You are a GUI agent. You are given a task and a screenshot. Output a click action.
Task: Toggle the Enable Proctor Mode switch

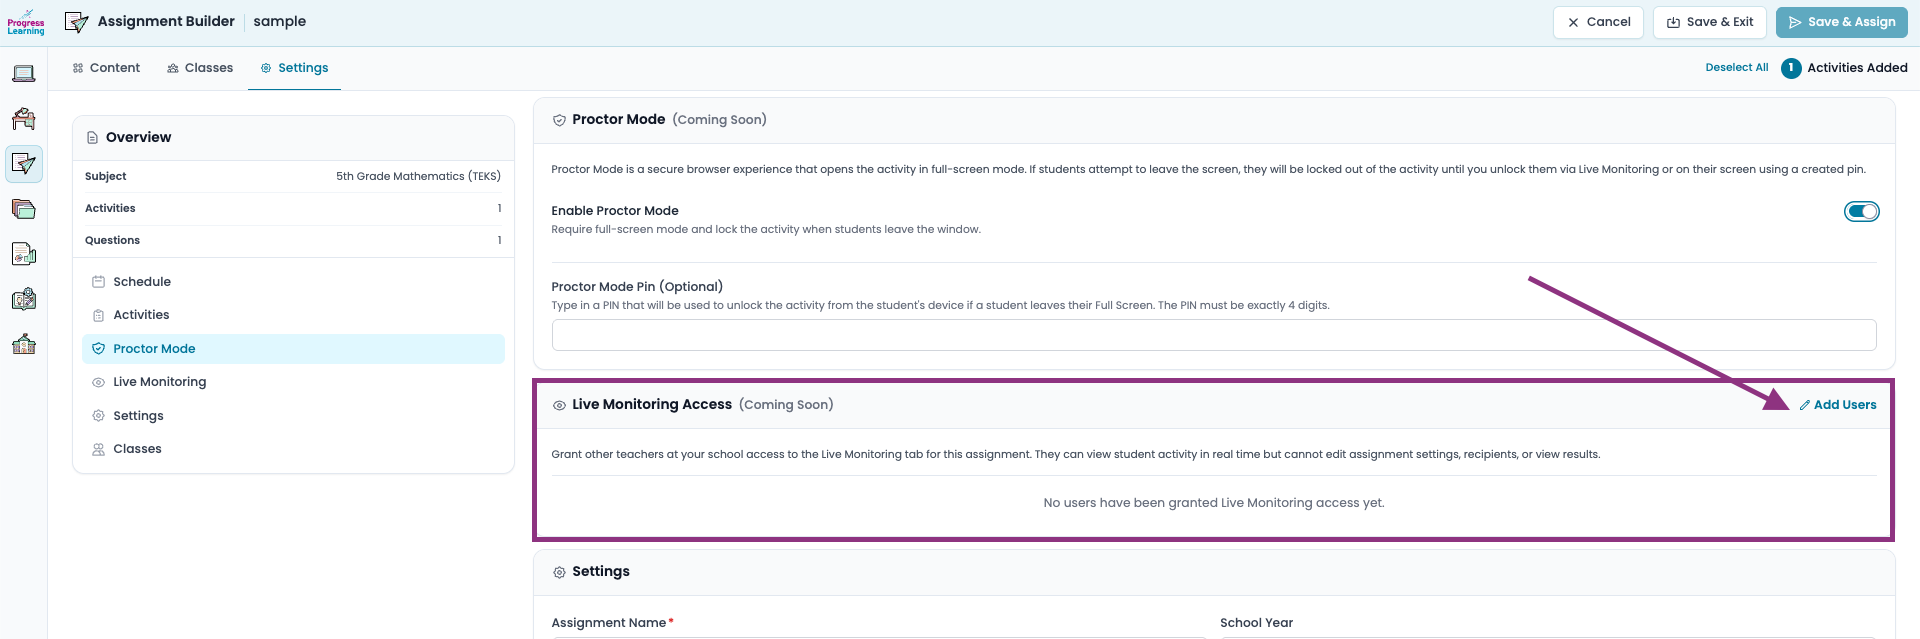[x=1861, y=211]
